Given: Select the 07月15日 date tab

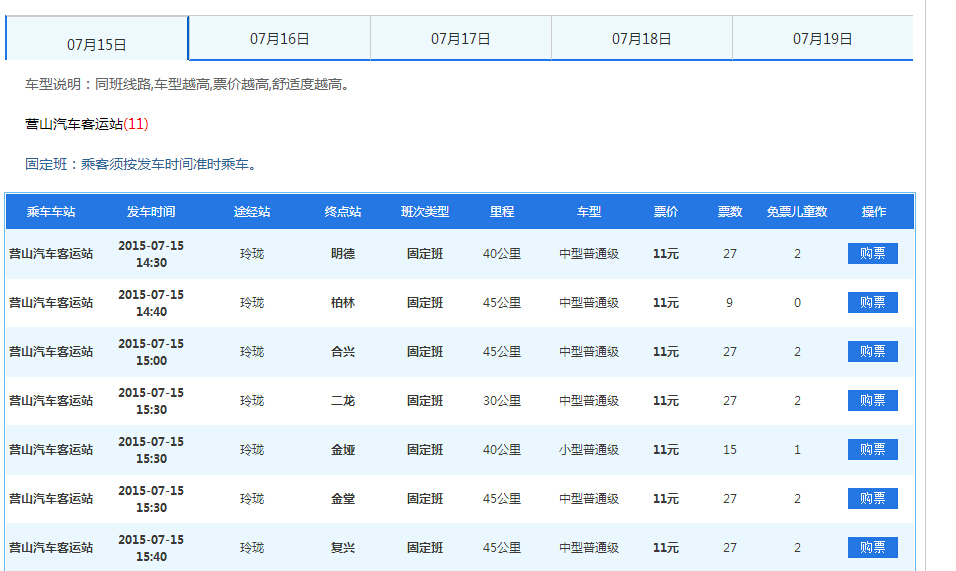Looking at the screenshot, I should coord(97,44).
